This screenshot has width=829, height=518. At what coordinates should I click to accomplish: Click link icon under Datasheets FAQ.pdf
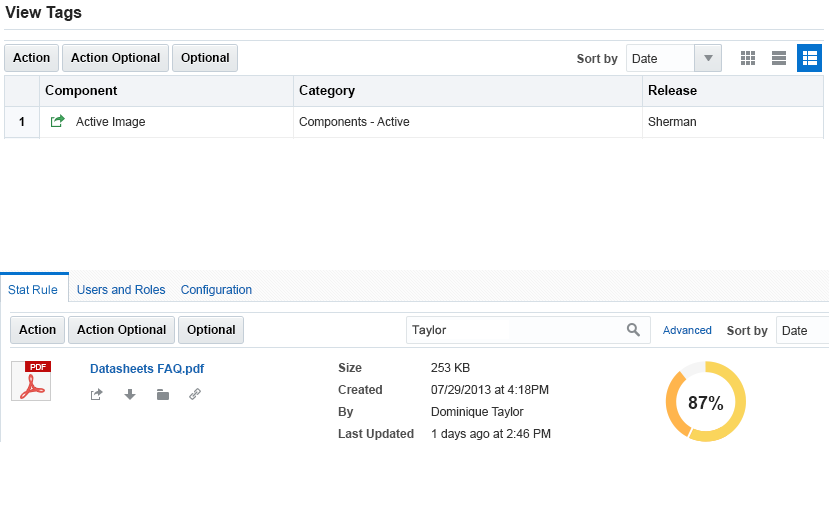point(195,395)
